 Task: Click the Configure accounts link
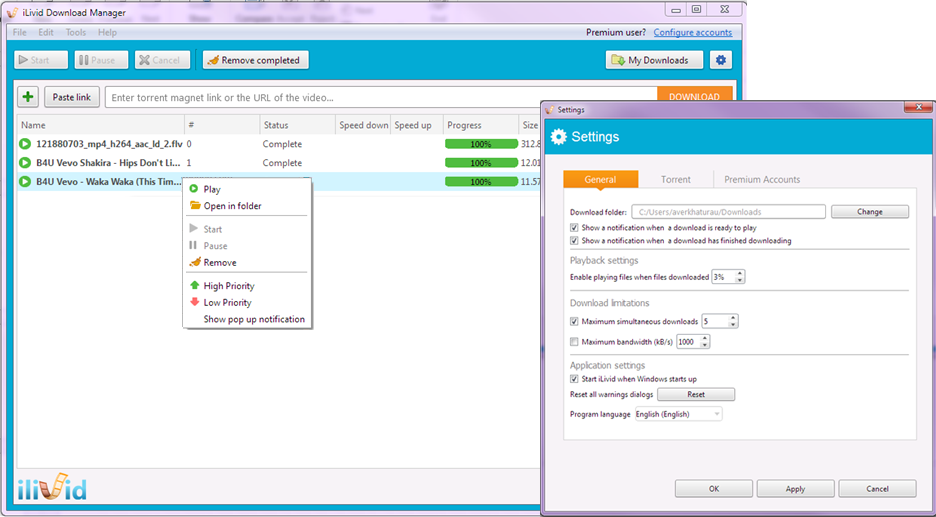[692, 32]
